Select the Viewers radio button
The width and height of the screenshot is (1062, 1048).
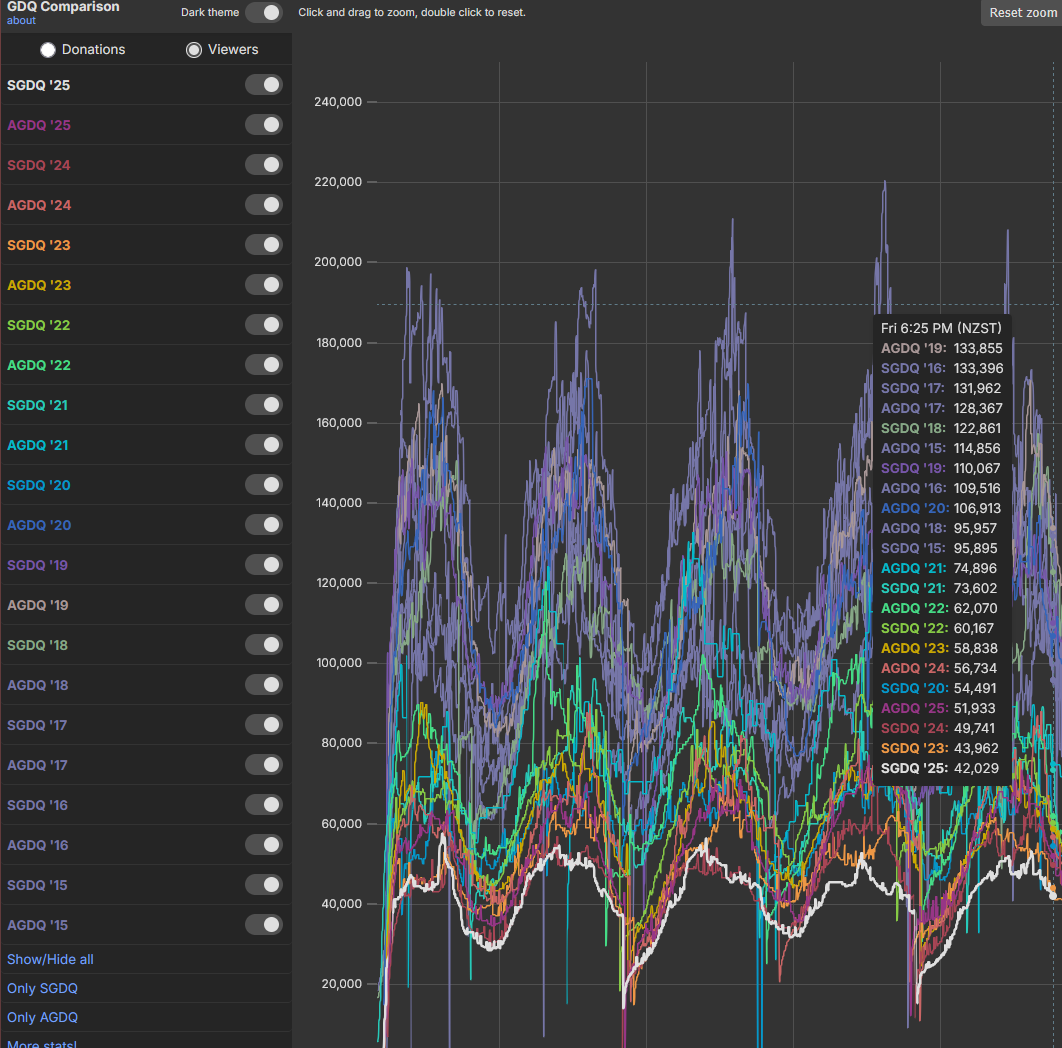[x=194, y=50]
